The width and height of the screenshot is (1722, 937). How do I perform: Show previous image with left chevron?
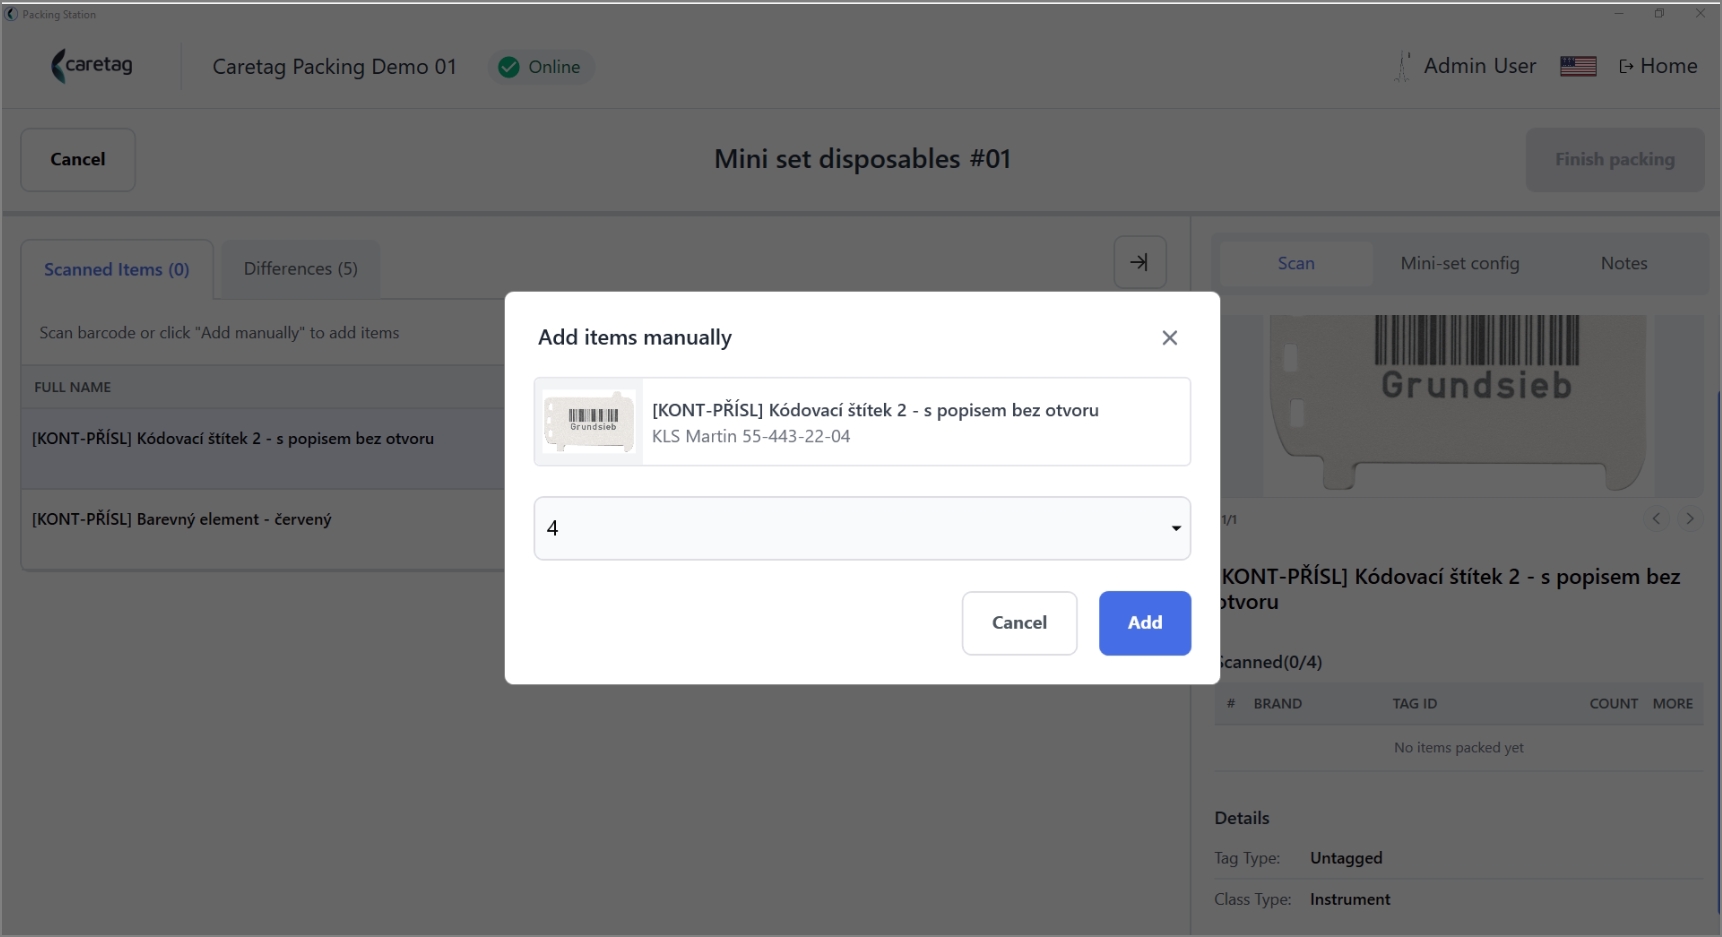pos(1656,518)
